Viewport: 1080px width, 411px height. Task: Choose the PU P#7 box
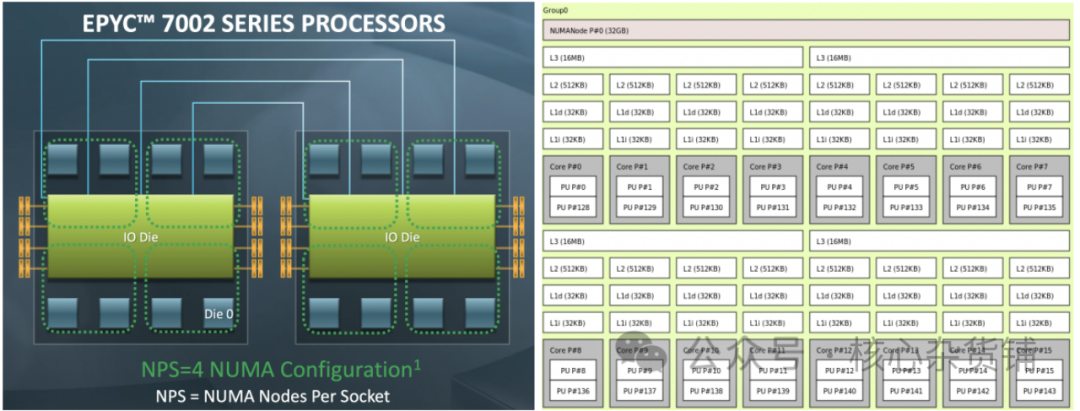(1040, 187)
